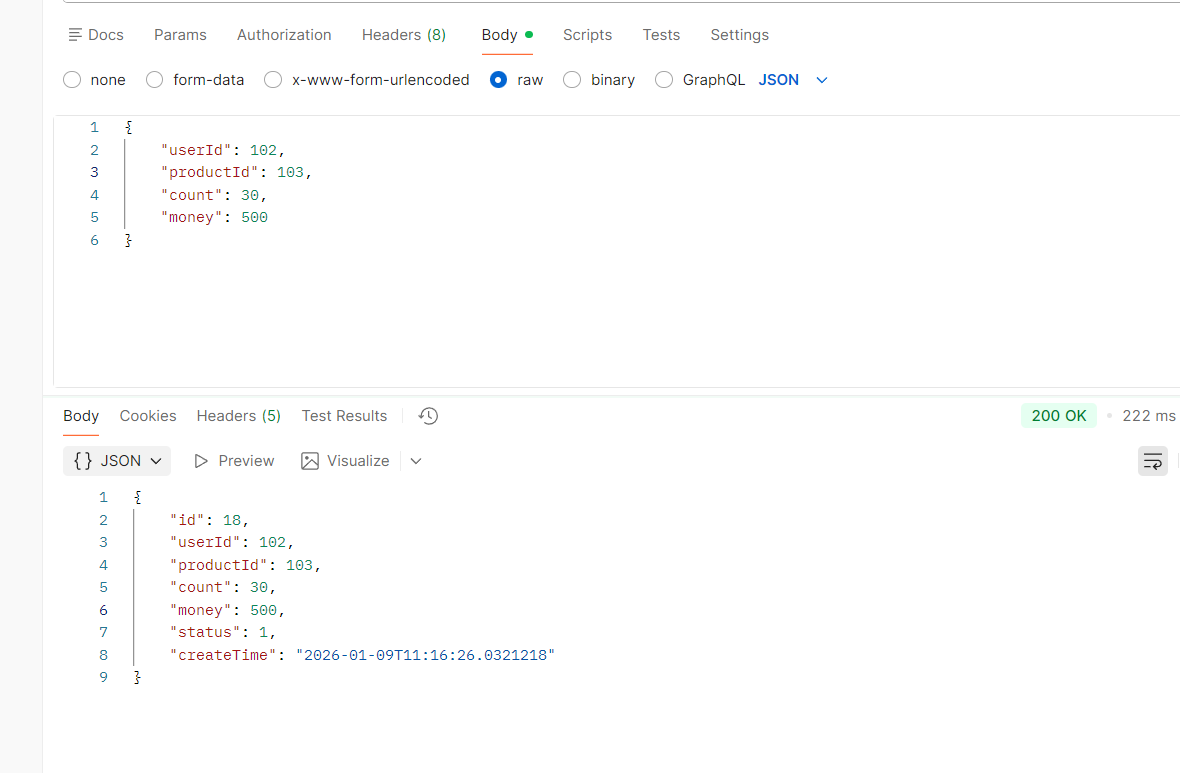Expand the chevron next to Visualize
The width and height of the screenshot is (1180, 773).
click(416, 461)
